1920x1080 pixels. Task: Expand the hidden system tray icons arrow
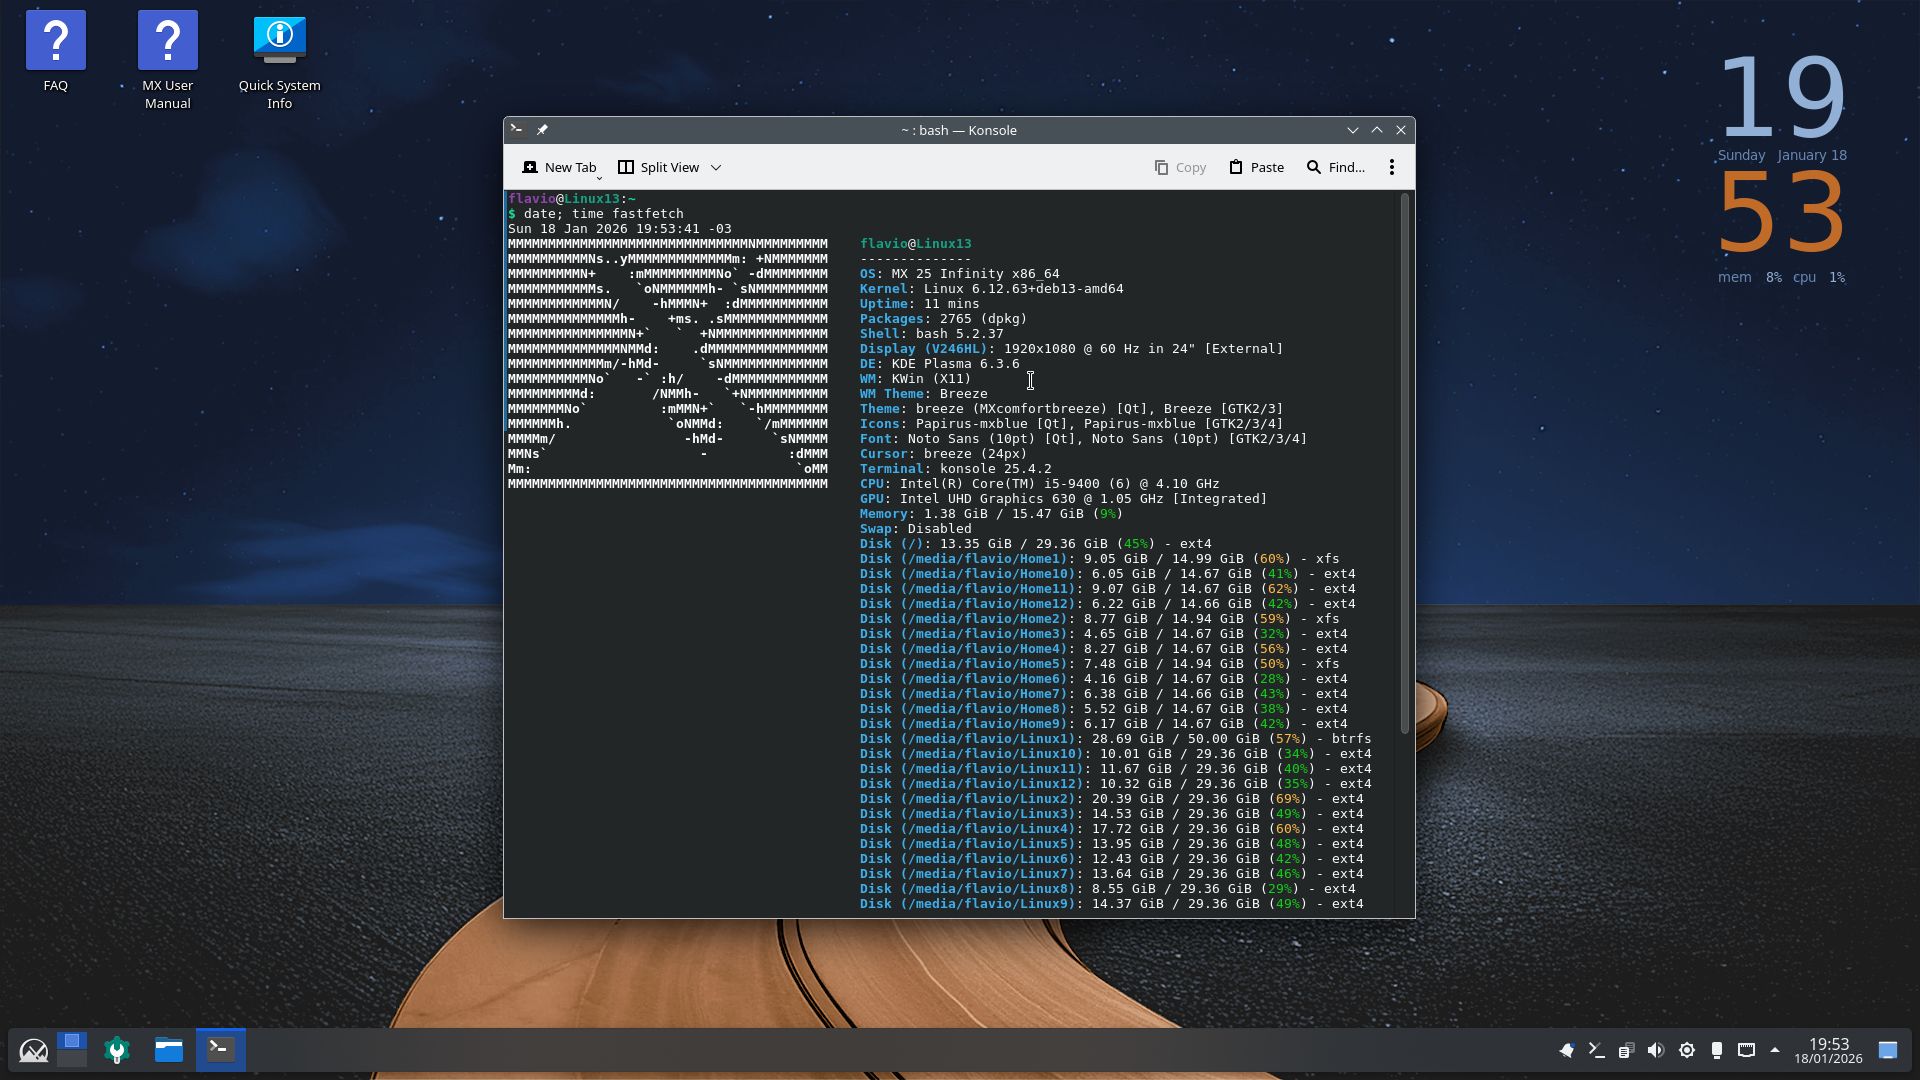pos(1775,1050)
